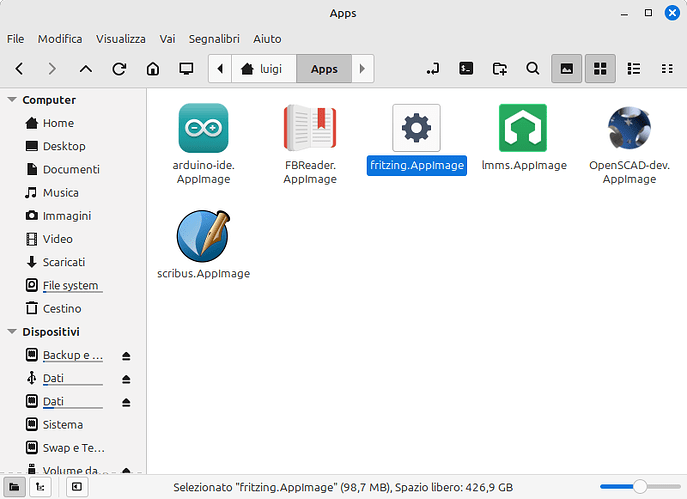Go forward with the toolbar arrow

coord(52,69)
